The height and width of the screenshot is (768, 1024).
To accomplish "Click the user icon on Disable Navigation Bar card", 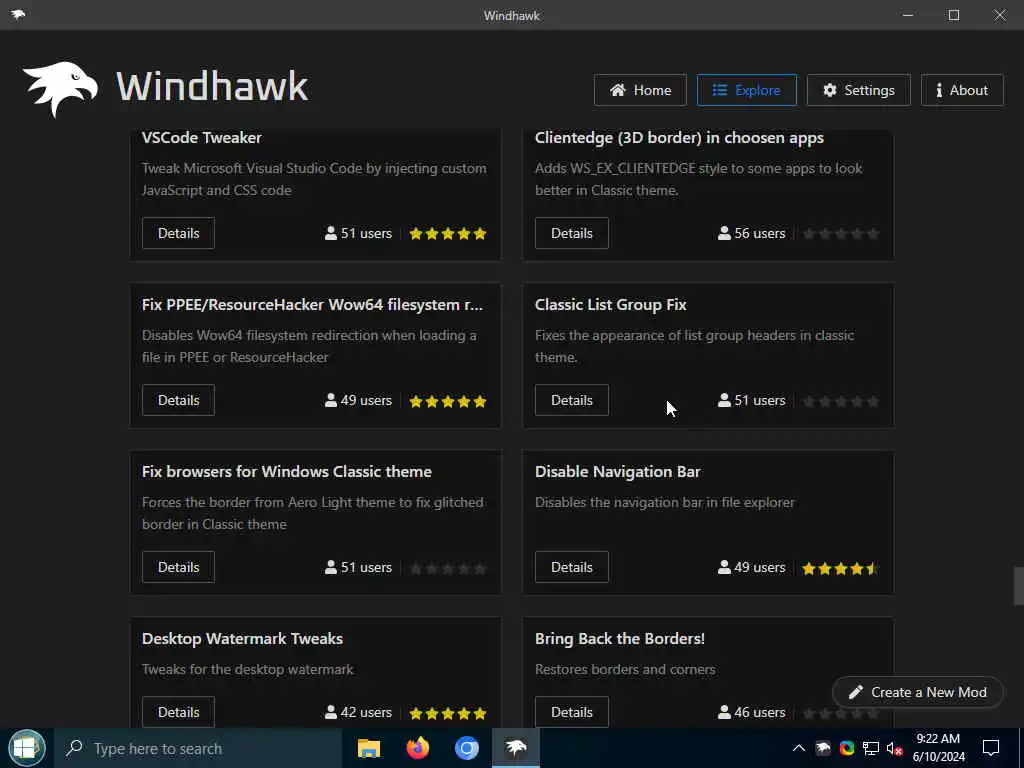I will tap(724, 567).
